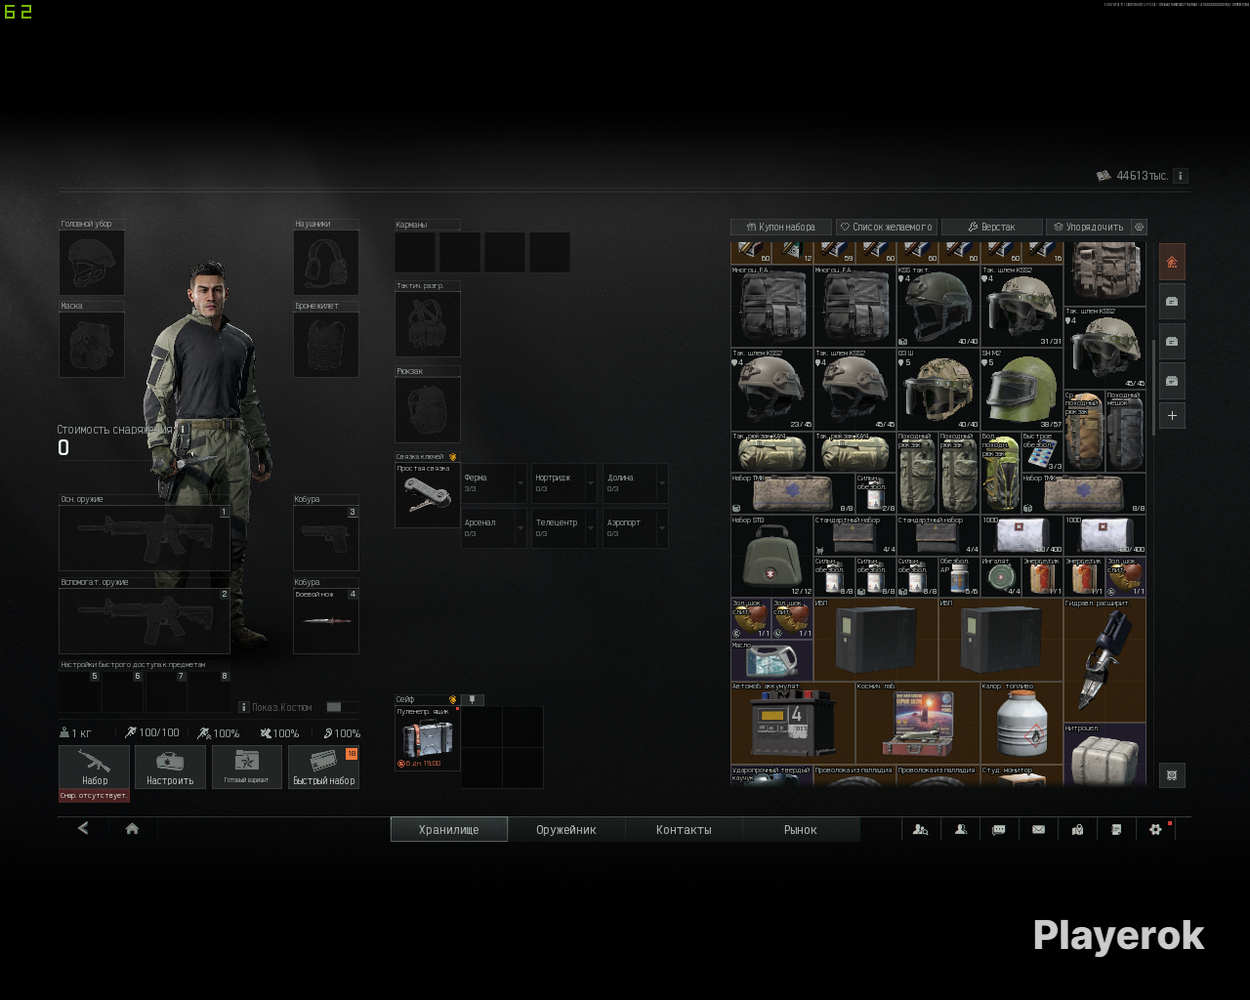Select the KSS такт. helmet 40/40

point(938,306)
